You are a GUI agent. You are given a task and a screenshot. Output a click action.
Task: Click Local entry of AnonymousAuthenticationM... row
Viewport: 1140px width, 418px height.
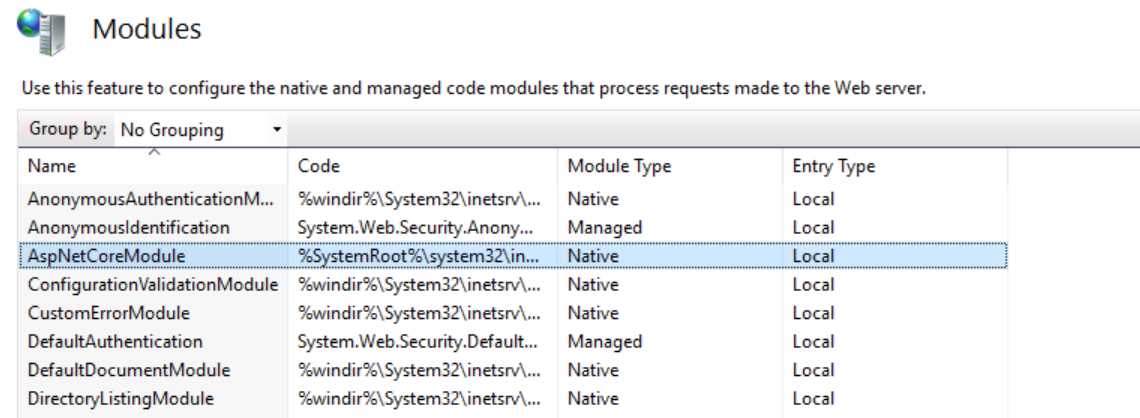(814, 199)
